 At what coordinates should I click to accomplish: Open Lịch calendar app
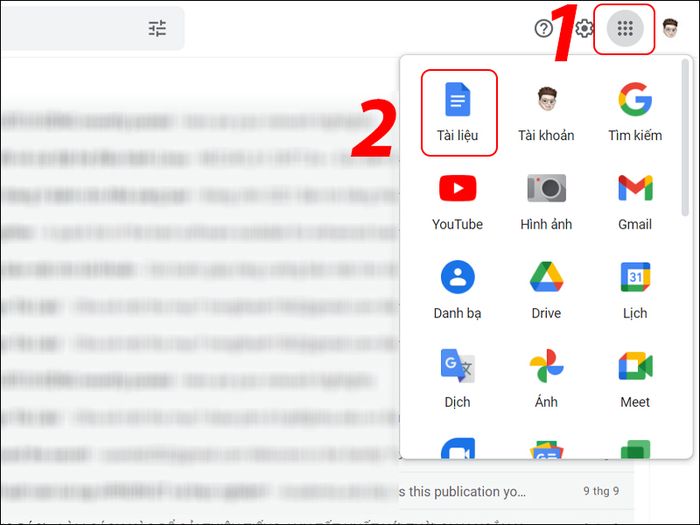[635, 290]
